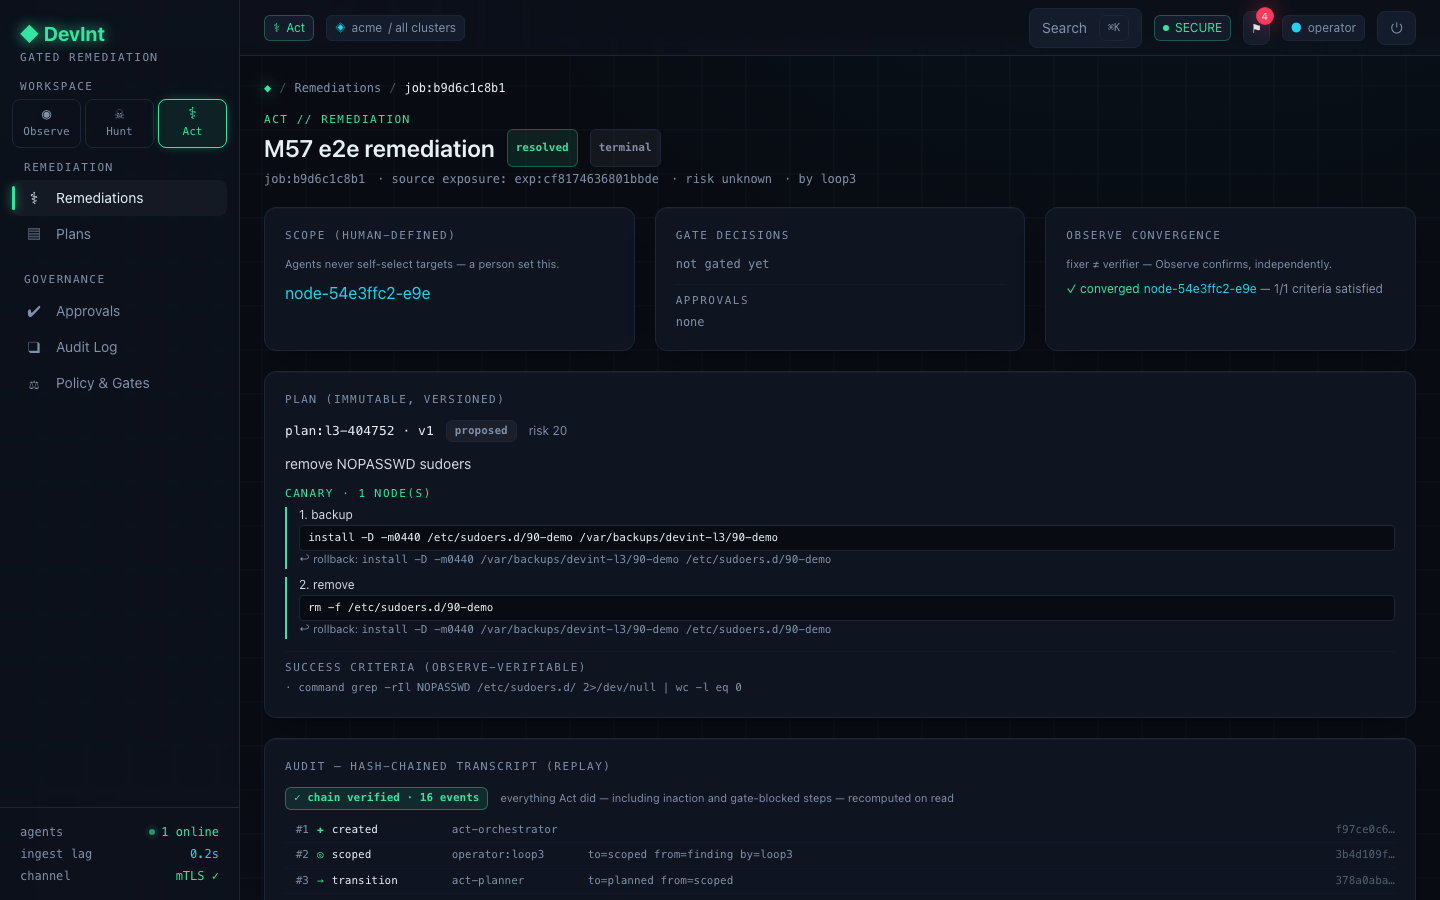
Task: Click plan:l3-404752 identifier
Action: coord(340,431)
